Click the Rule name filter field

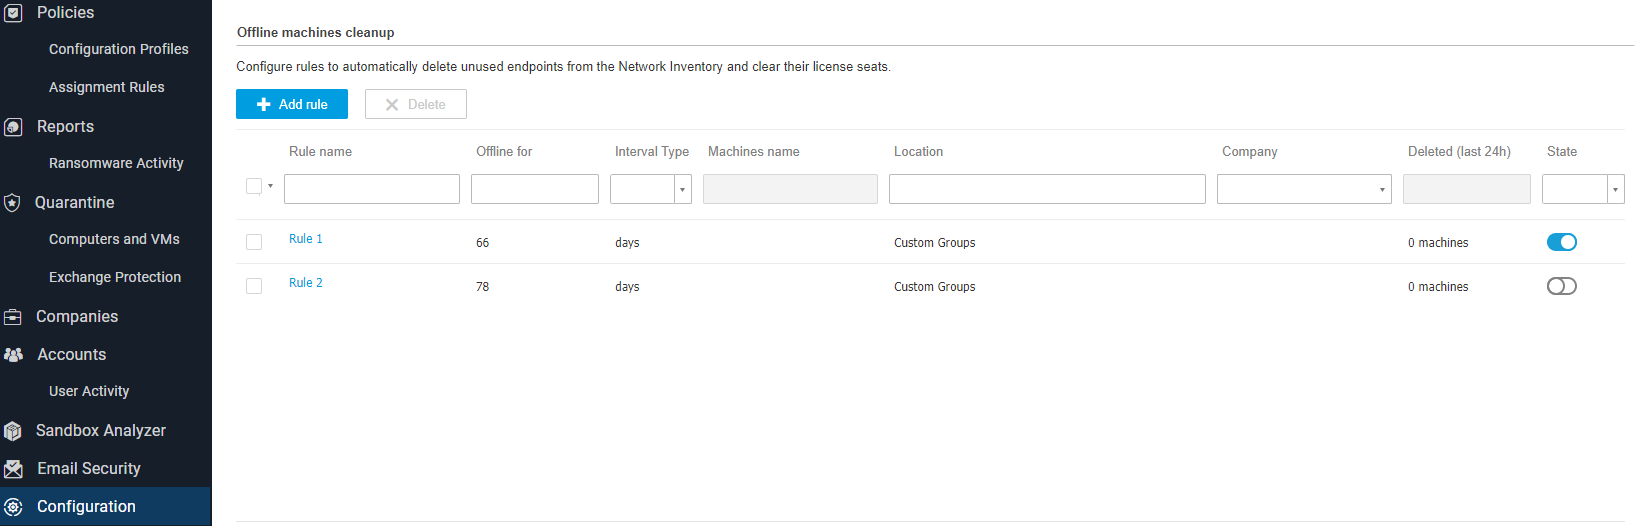(372, 189)
